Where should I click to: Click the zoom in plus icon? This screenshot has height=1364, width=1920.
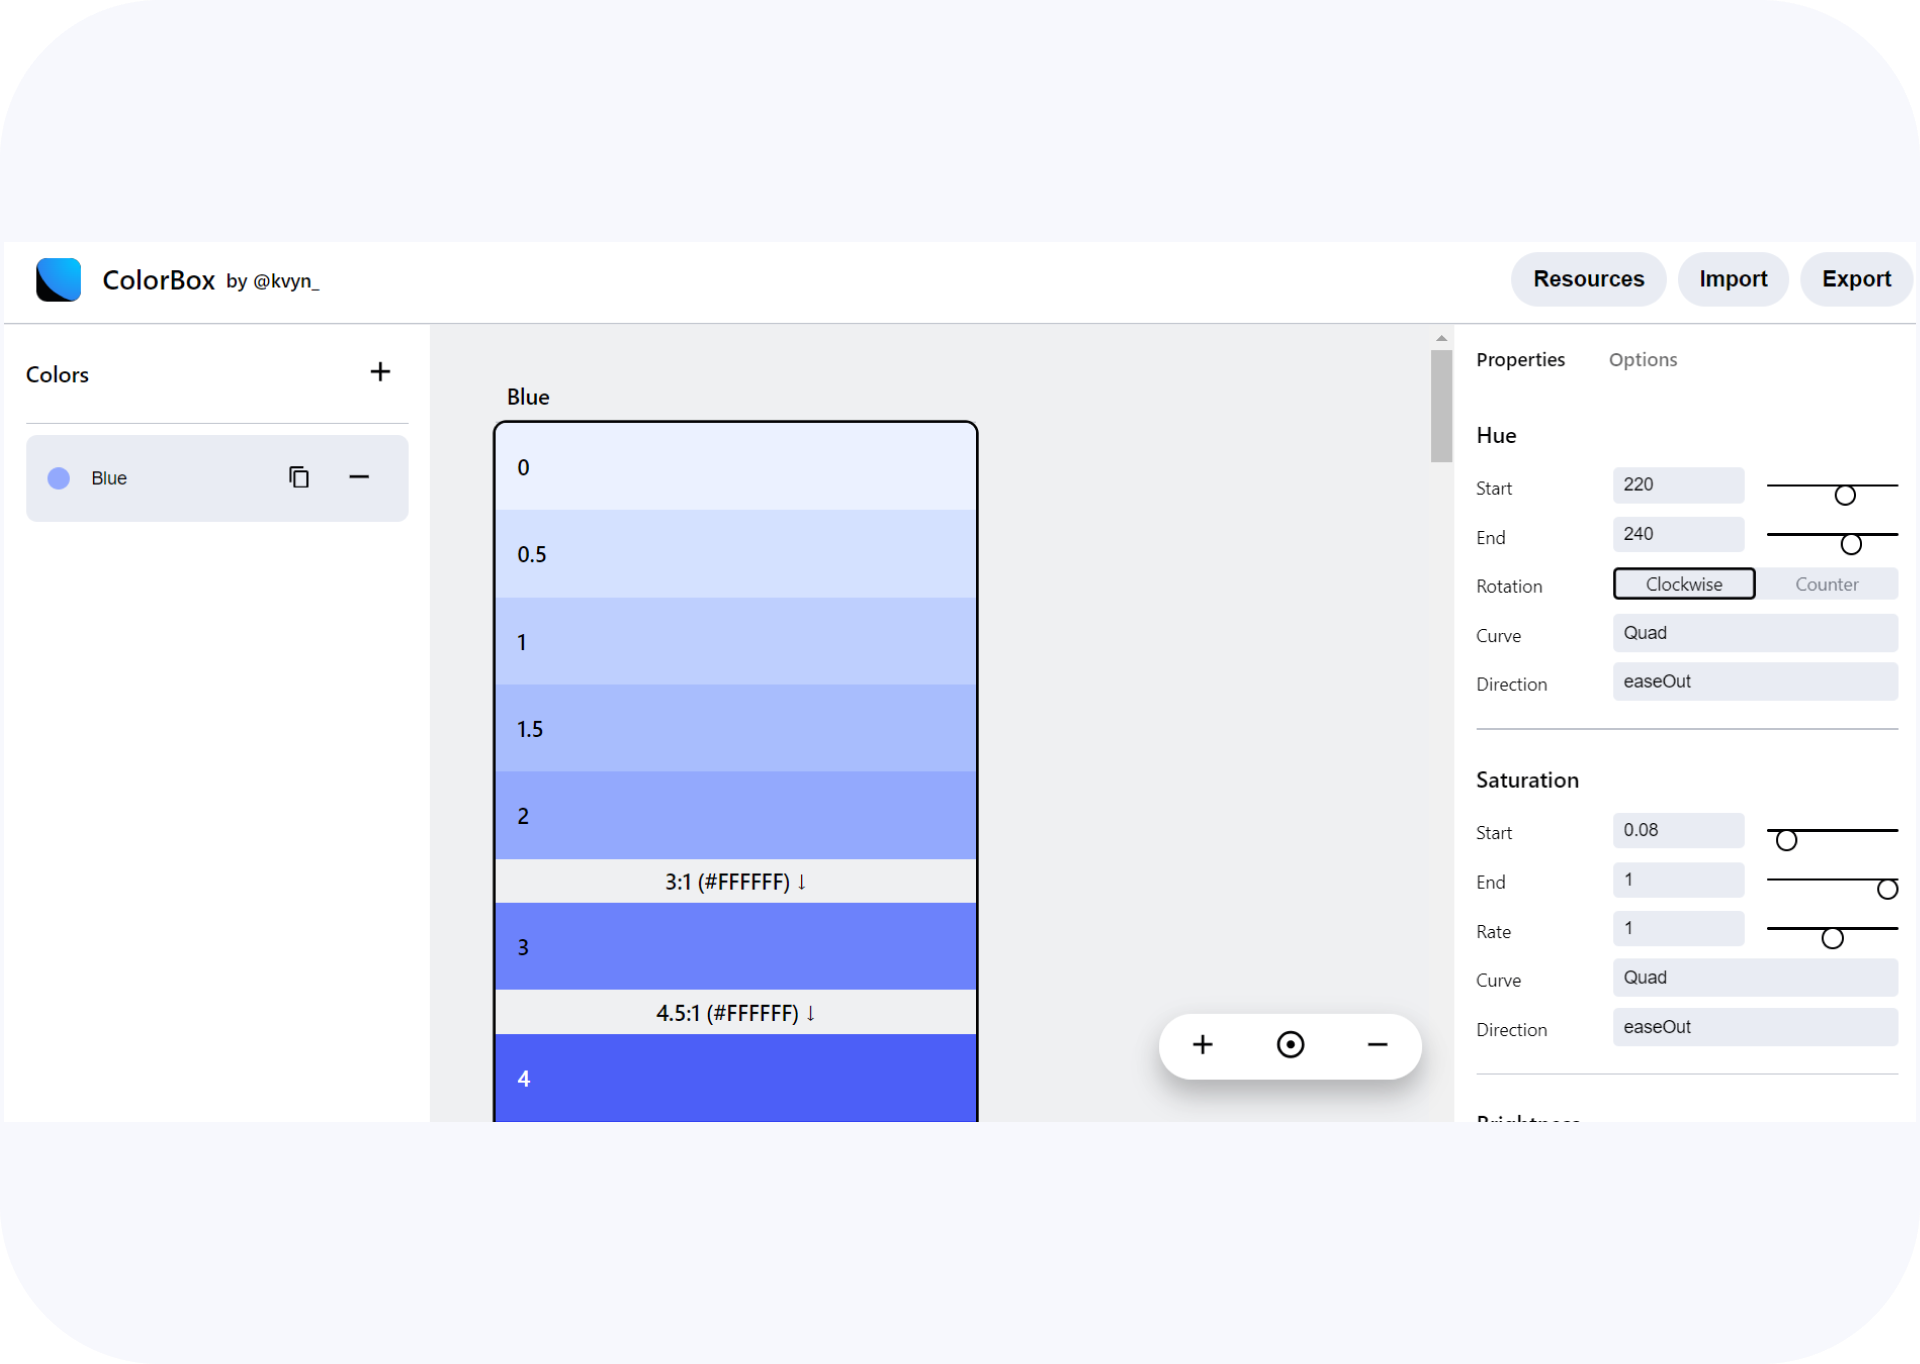1204,1045
